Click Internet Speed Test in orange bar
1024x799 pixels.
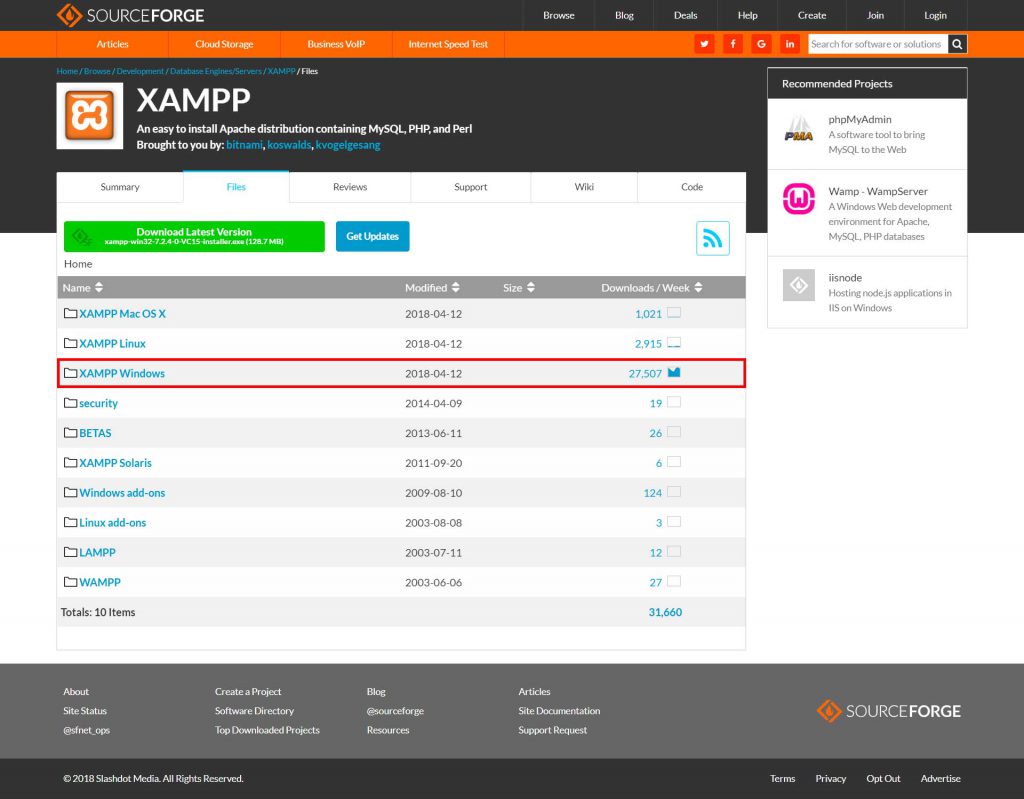[448, 44]
